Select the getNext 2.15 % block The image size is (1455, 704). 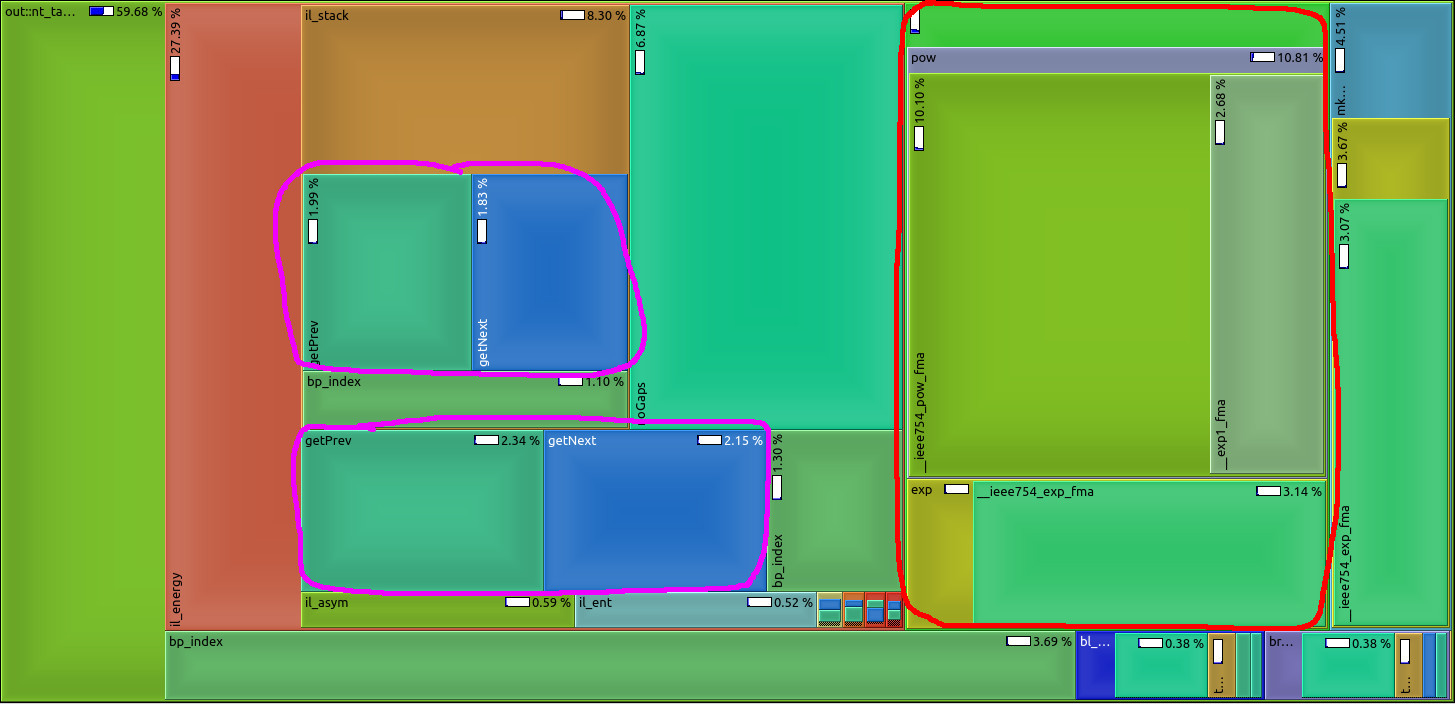coord(655,511)
